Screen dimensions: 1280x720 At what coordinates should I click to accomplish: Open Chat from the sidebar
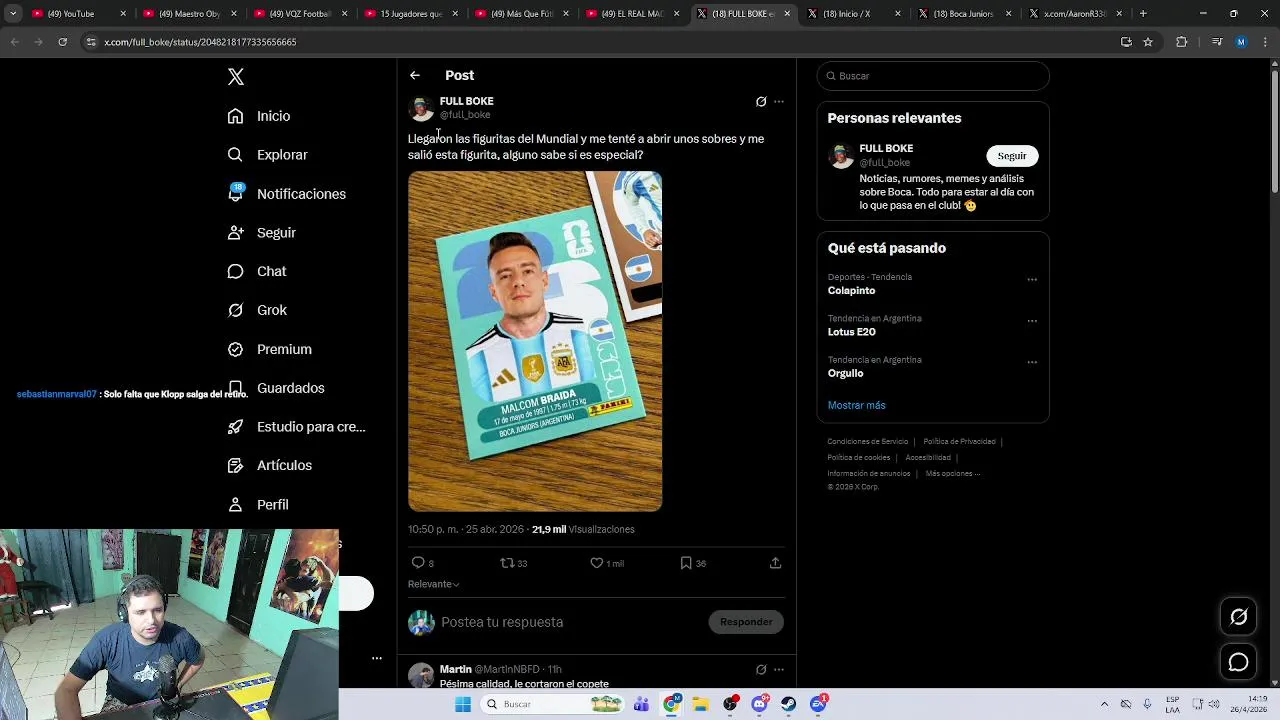click(257, 271)
